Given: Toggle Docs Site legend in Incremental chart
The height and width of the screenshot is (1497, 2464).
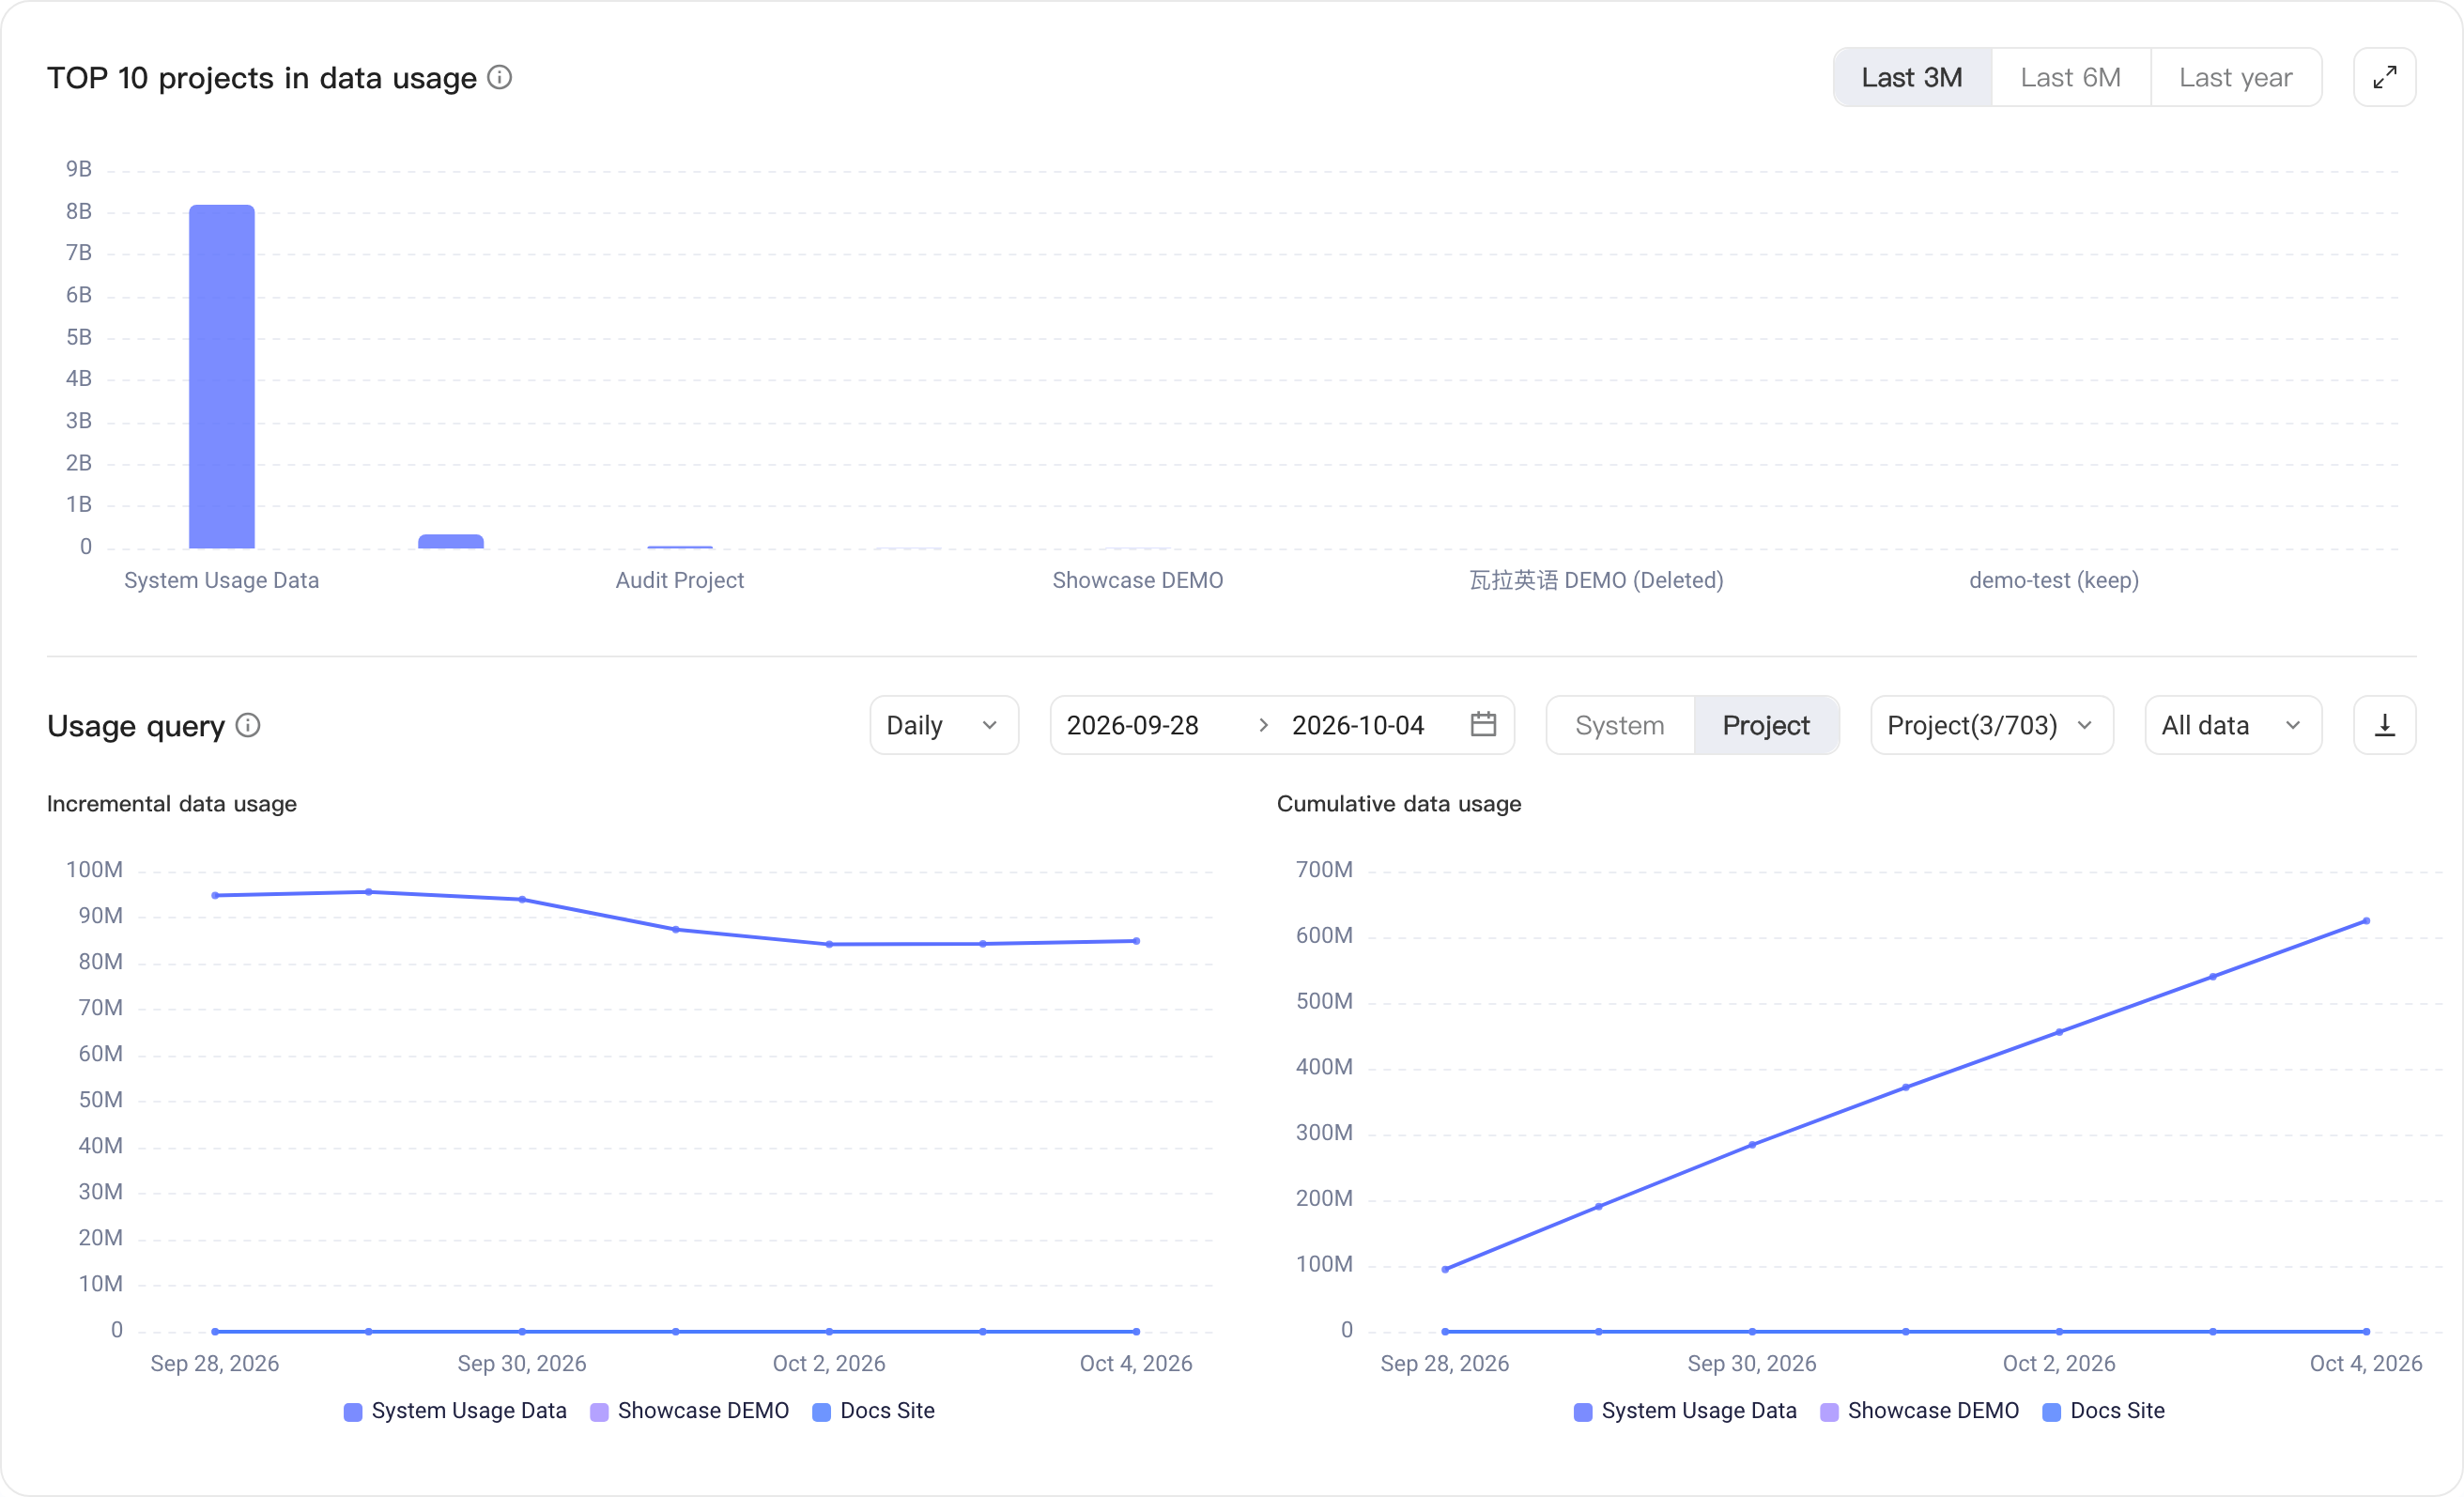Looking at the screenshot, I should [873, 1411].
